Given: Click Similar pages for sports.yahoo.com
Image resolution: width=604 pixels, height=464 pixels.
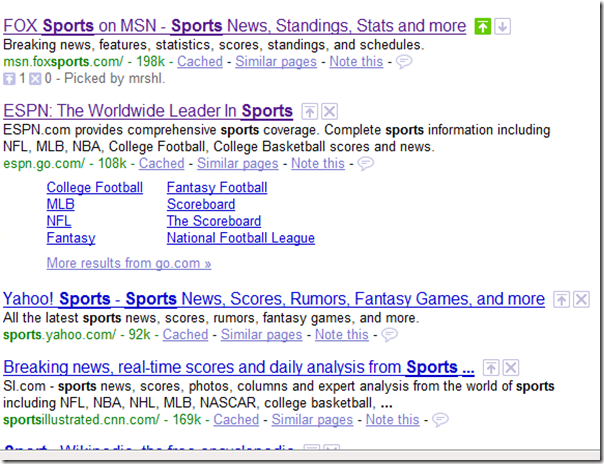Looking at the screenshot, I should pyautogui.click(x=262, y=335).
